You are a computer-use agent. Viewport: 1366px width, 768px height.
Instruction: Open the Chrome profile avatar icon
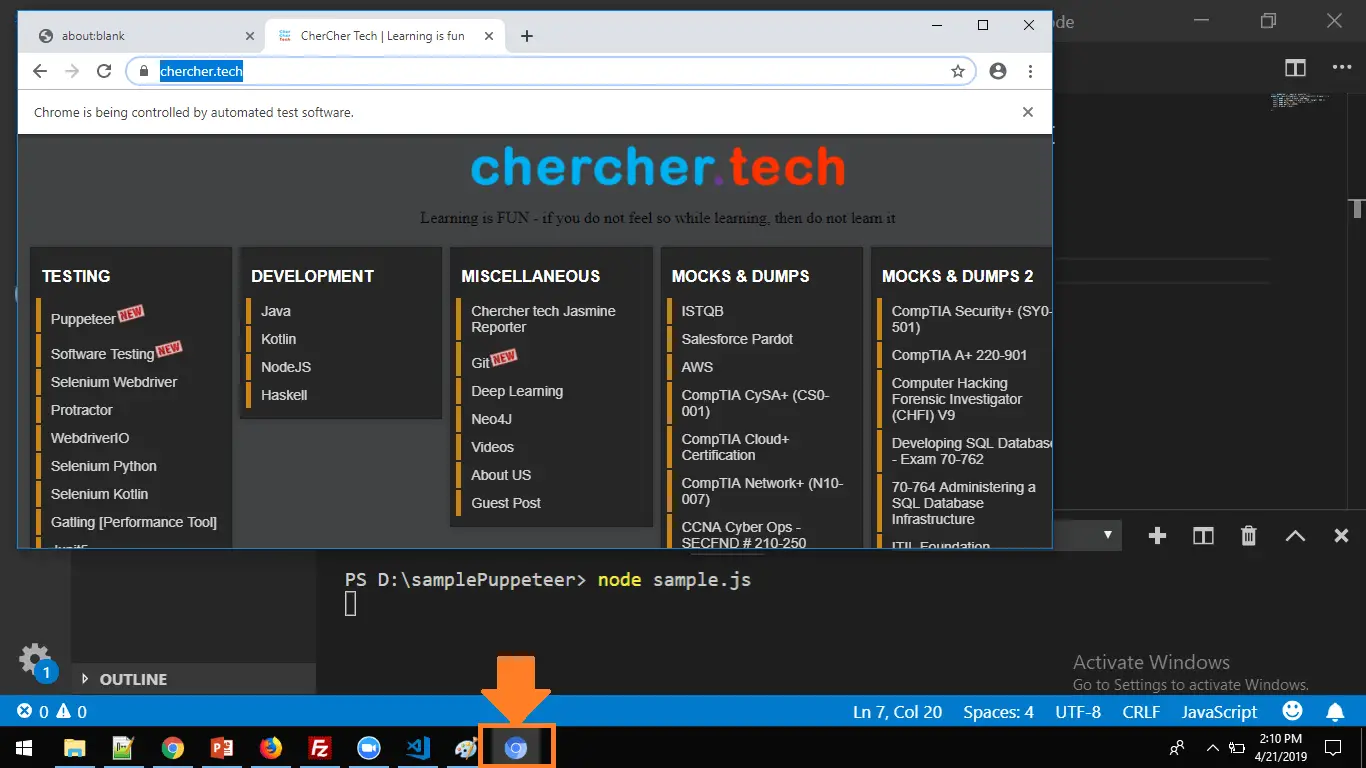(997, 71)
